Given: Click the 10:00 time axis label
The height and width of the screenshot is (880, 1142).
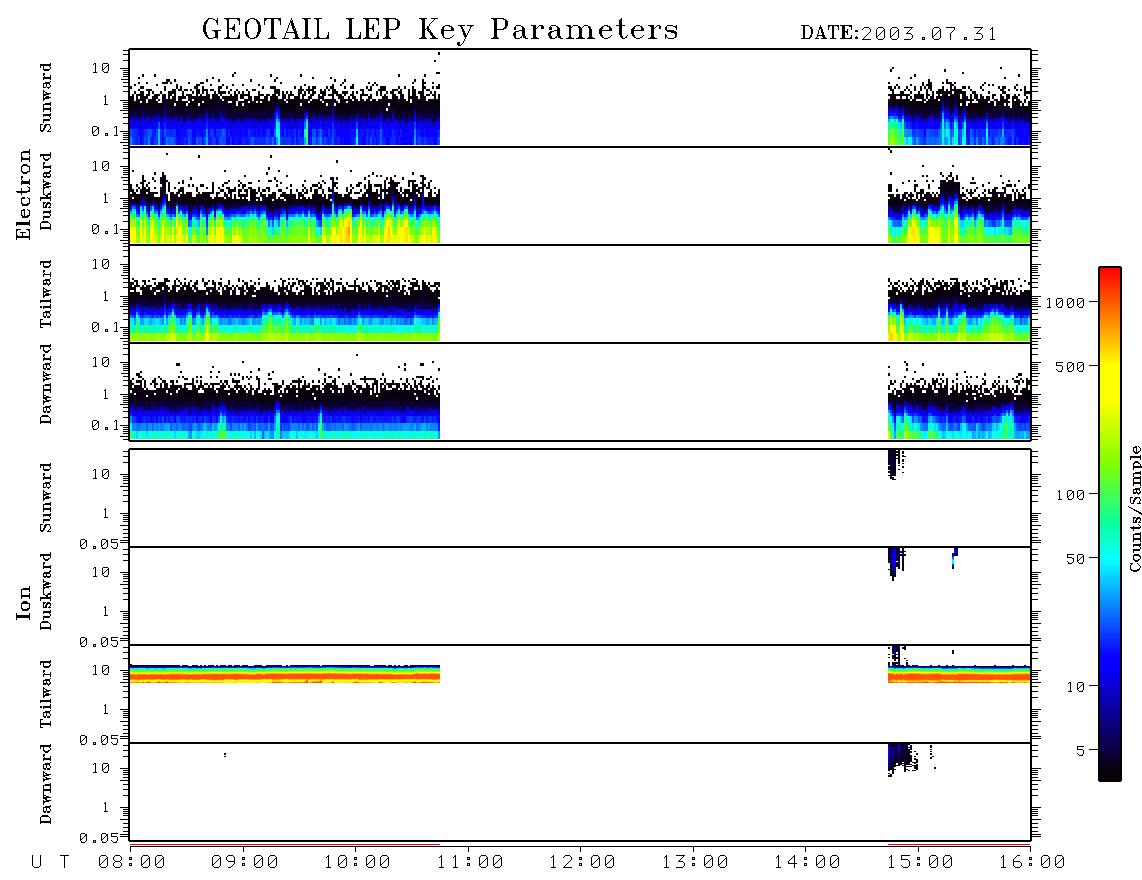Looking at the screenshot, I should (x=357, y=863).
